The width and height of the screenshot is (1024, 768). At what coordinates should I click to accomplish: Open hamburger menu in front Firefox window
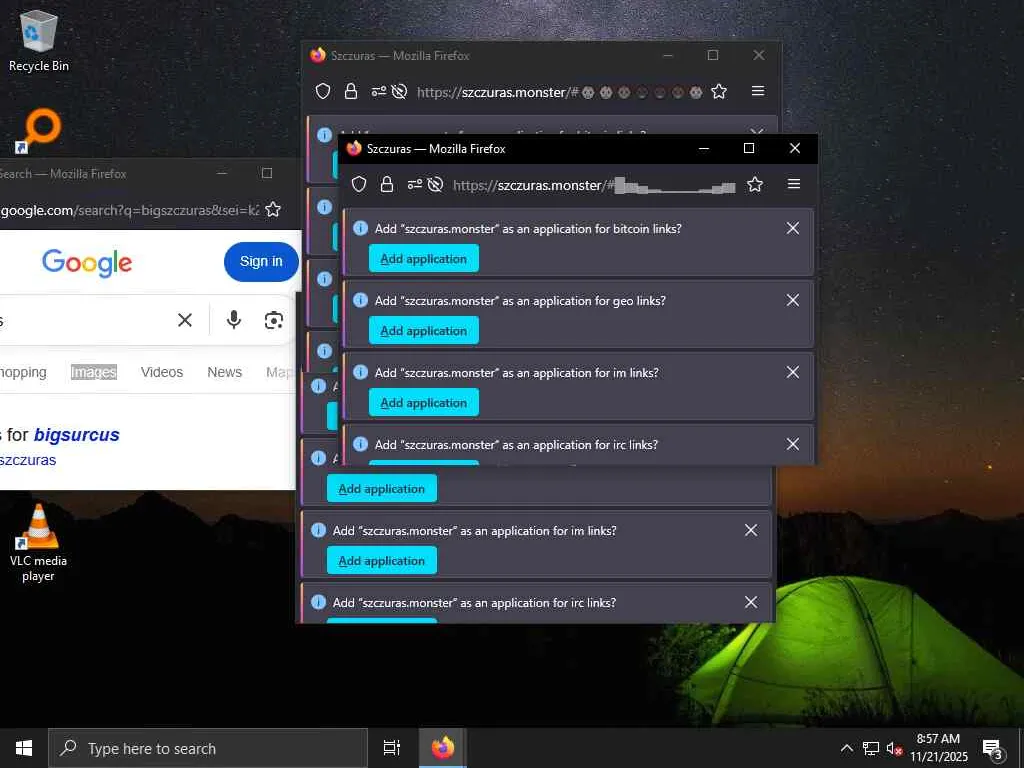coord(793,184)
